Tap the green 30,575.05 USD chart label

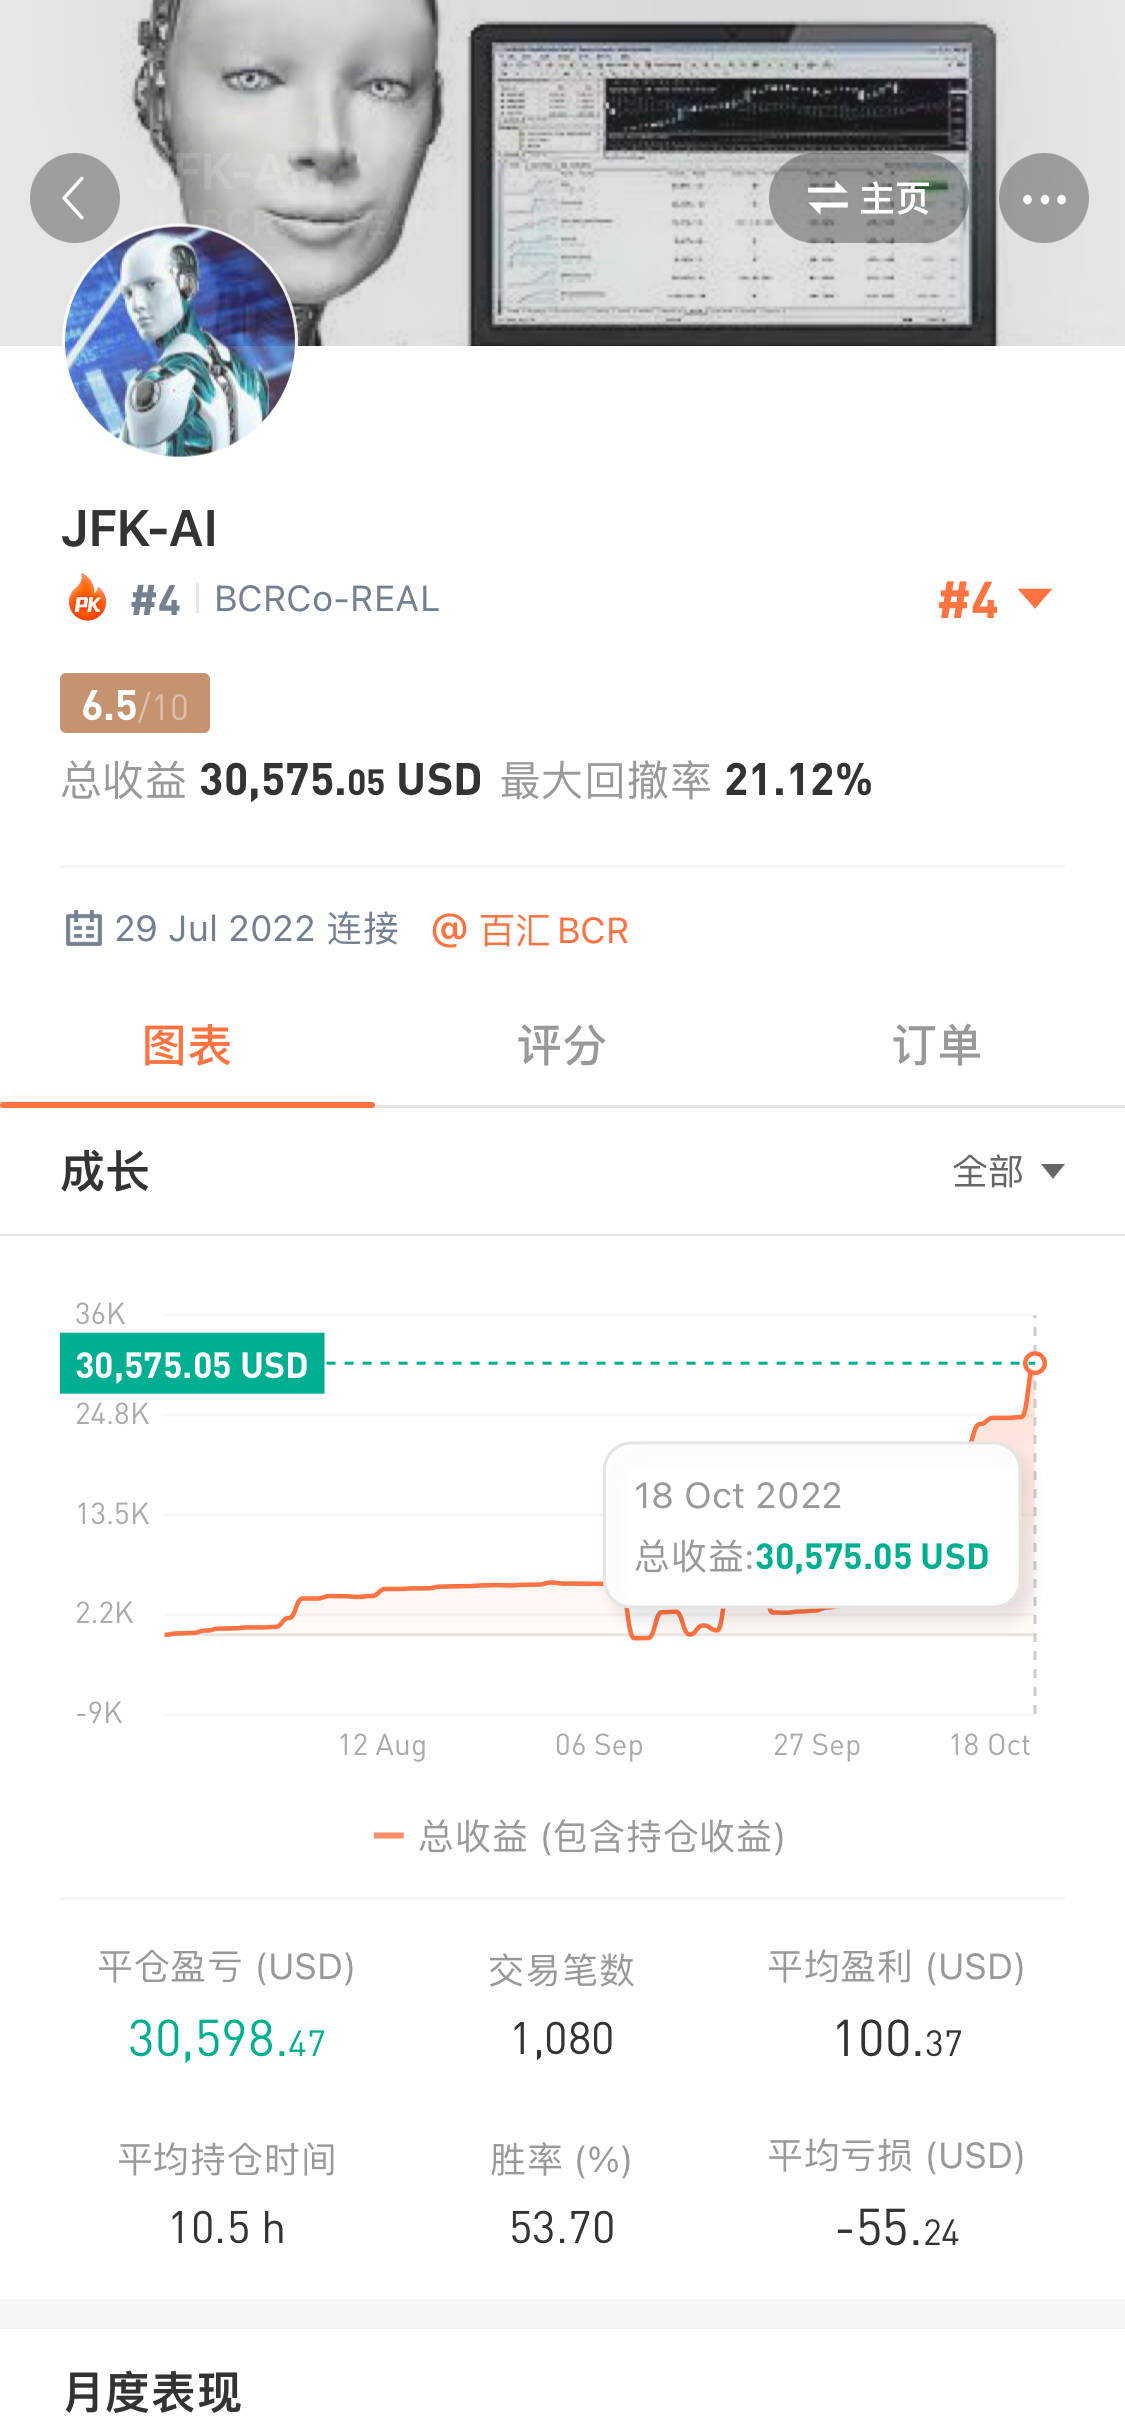tap(192, 1364)
